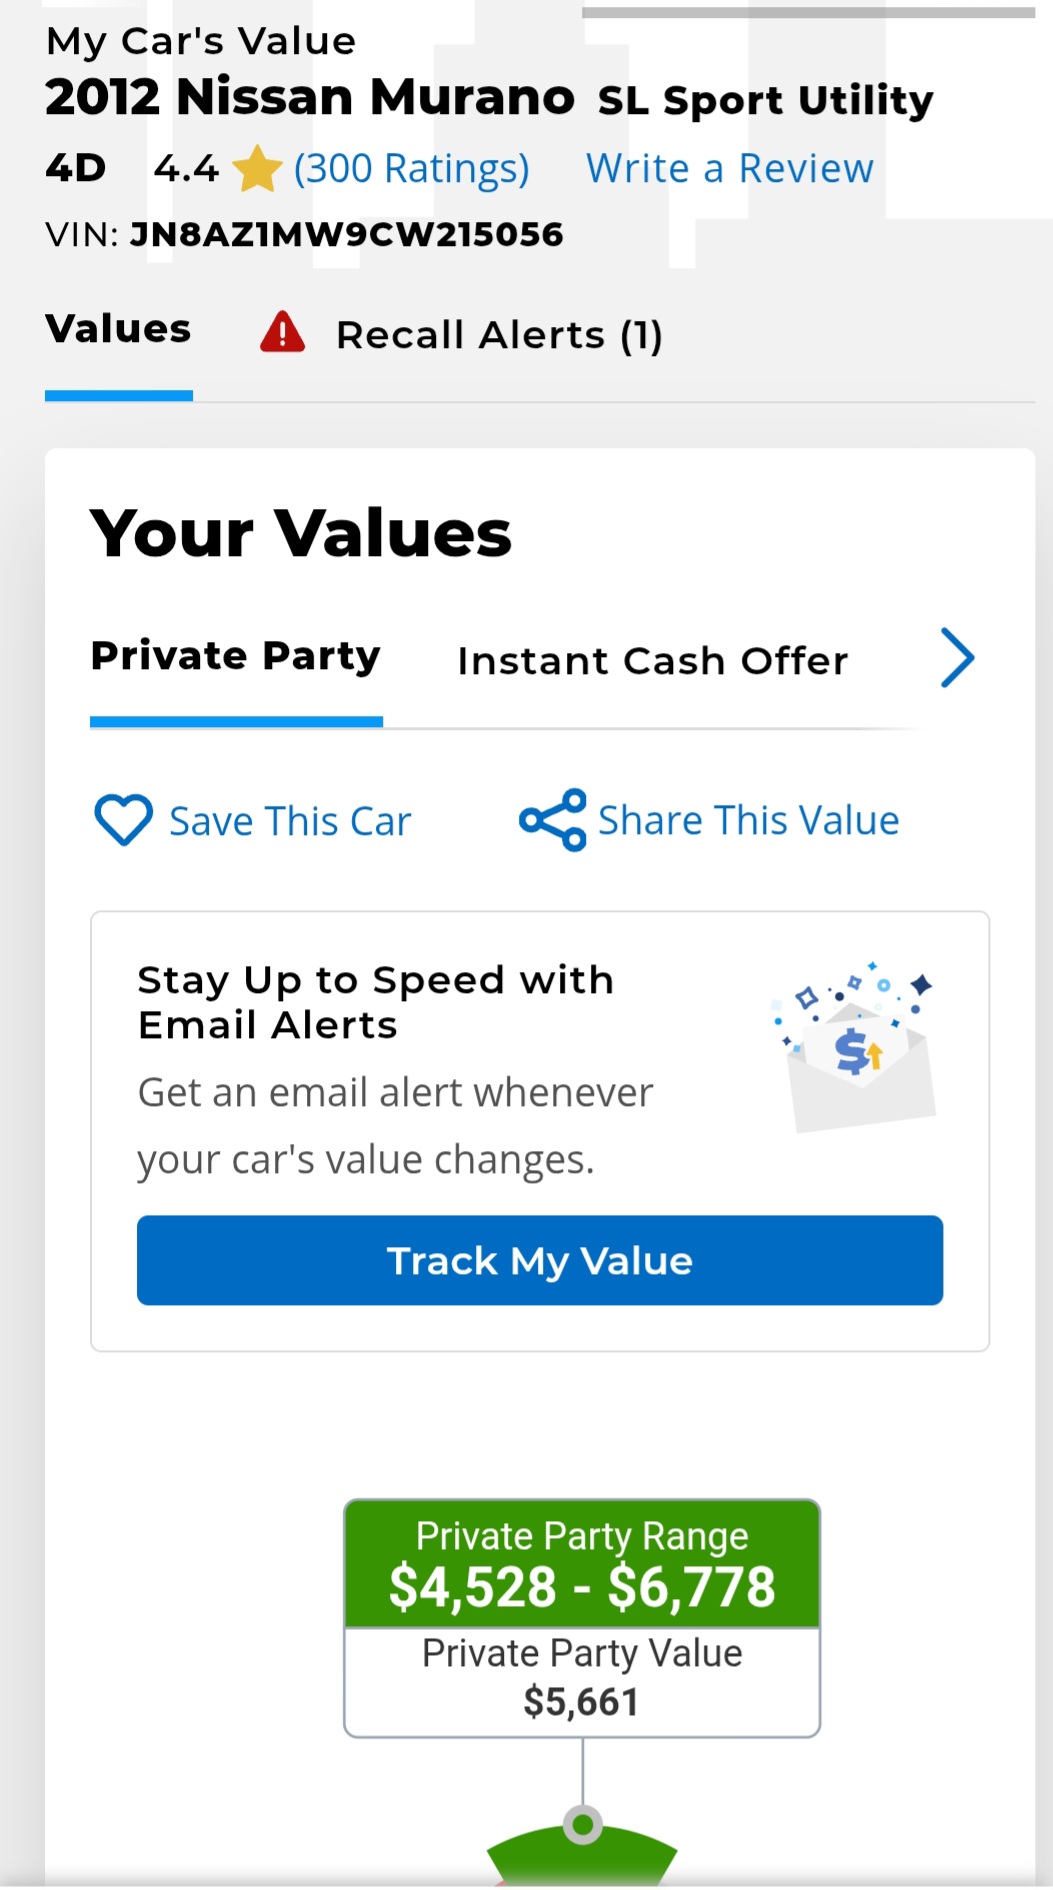Tap the Private Party Value $5,661 amount
The width and height of the screenshot is (1053, 1890).
tap(581, 1701)
